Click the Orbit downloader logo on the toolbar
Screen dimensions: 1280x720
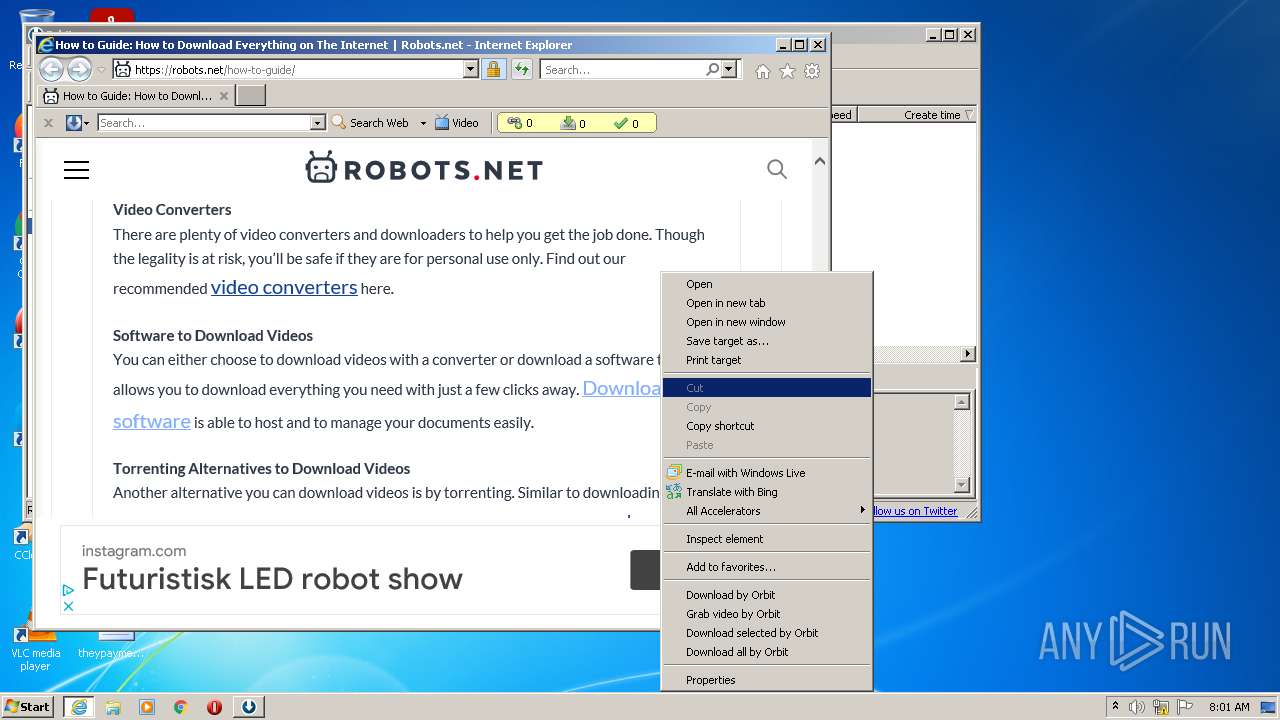[x=73, y=123]
